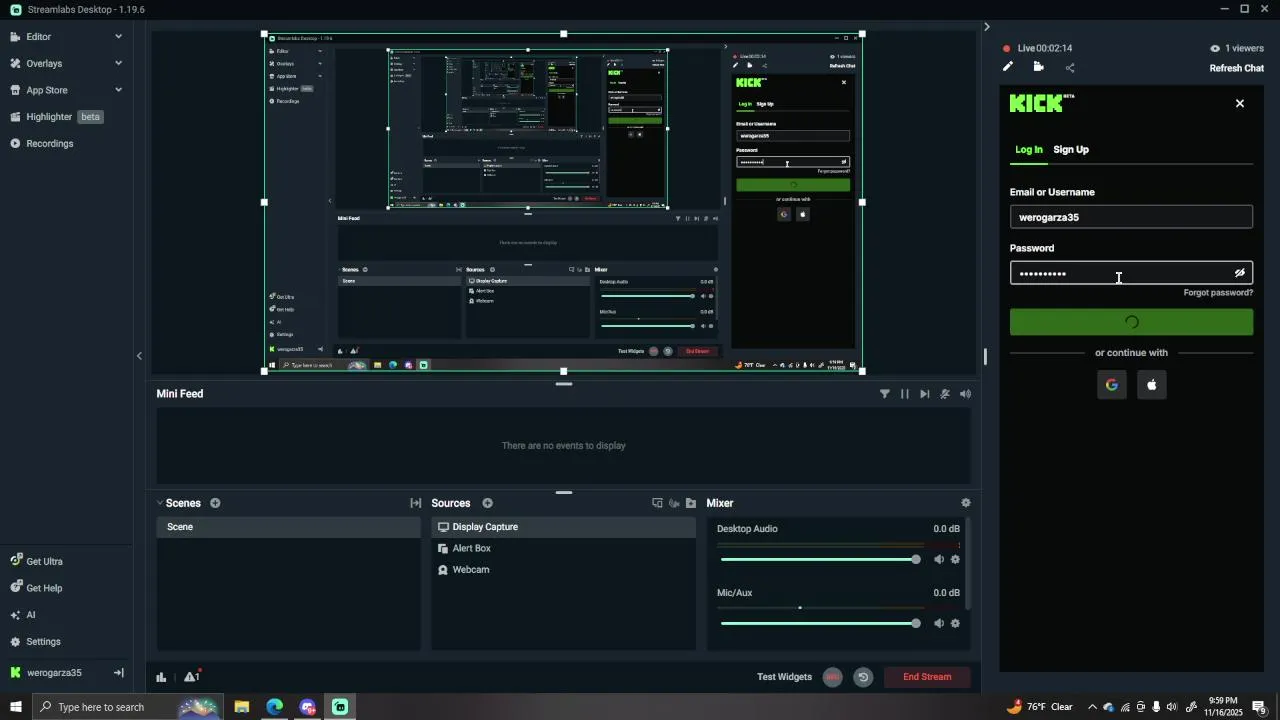Image resolution: width=1280 pixels, height=720 pixels.
Task: Open Desktop Audio source settings gear
Action: click(x=955, y=560)
